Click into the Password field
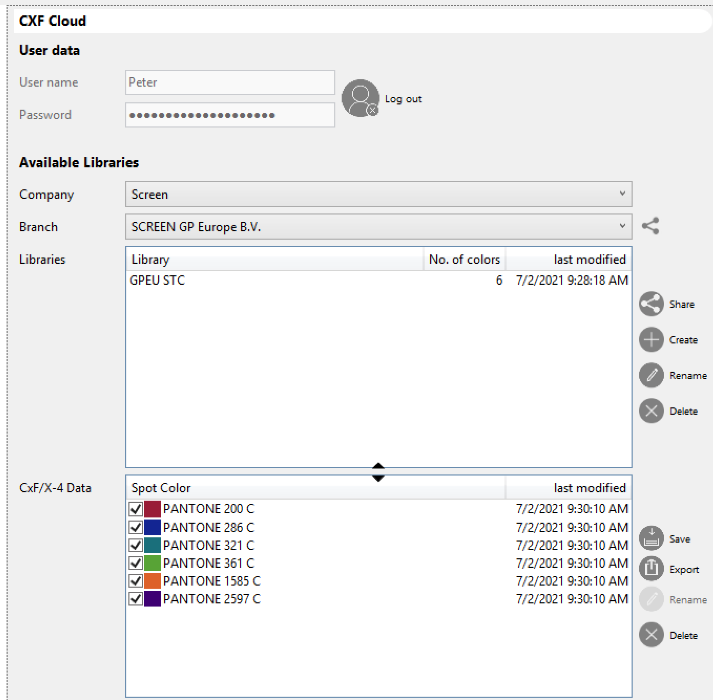Screen dimensions: 713x700 point(229,115)
